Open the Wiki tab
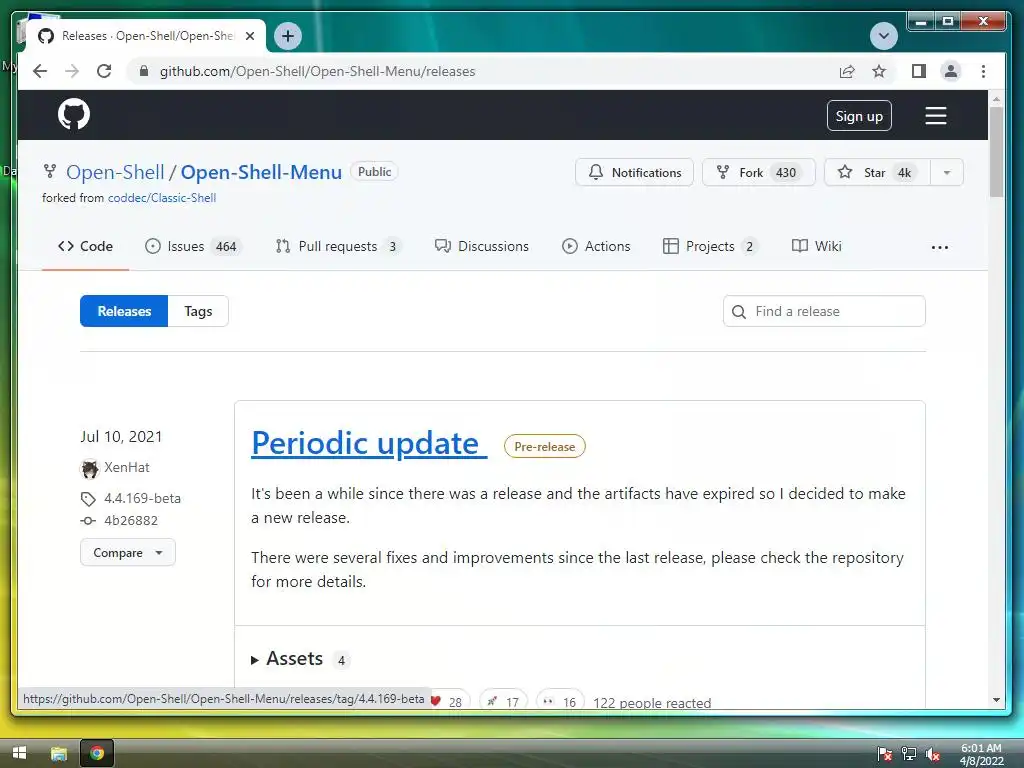This screenshot has width=1024, height=768. (x=816, y=246)
